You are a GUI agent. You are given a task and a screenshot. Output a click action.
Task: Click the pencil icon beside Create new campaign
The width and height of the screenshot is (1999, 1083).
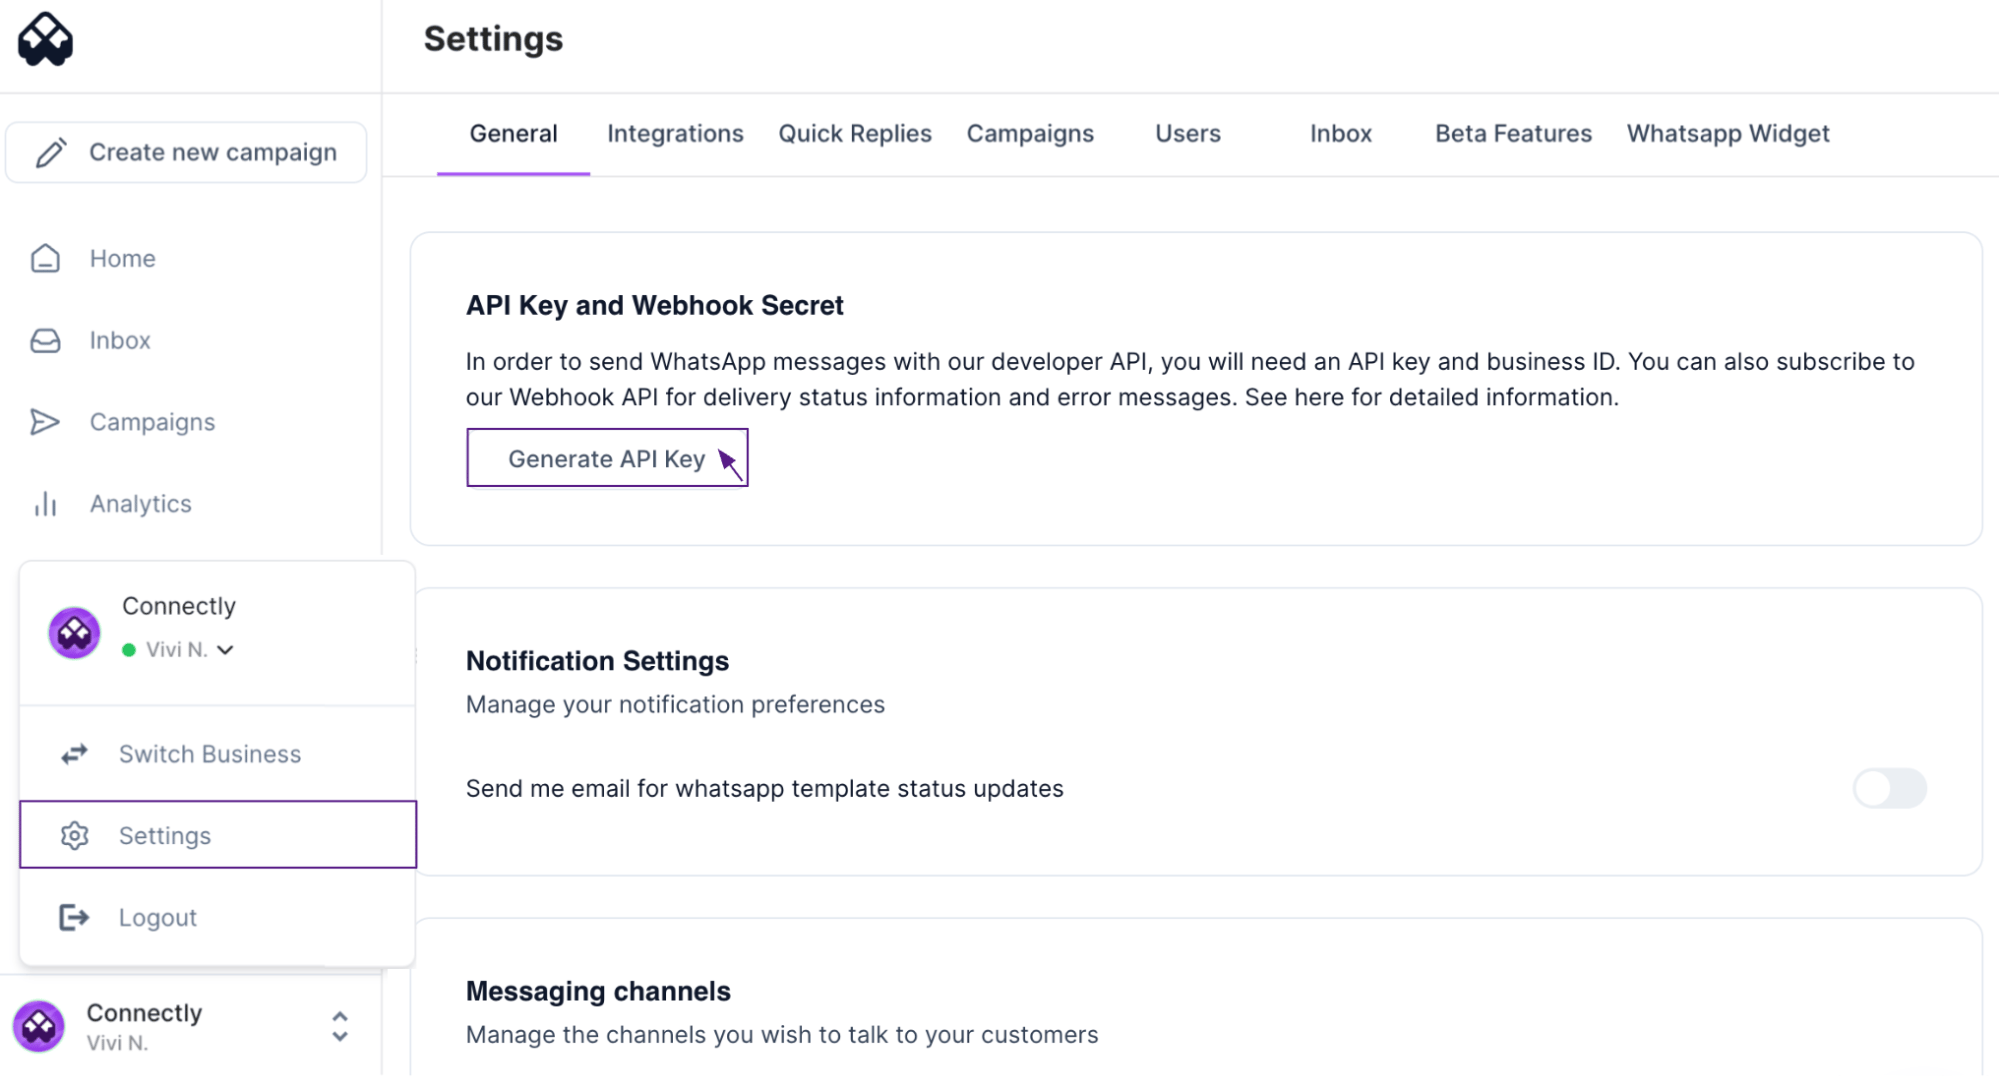click(x=51, y=152)
